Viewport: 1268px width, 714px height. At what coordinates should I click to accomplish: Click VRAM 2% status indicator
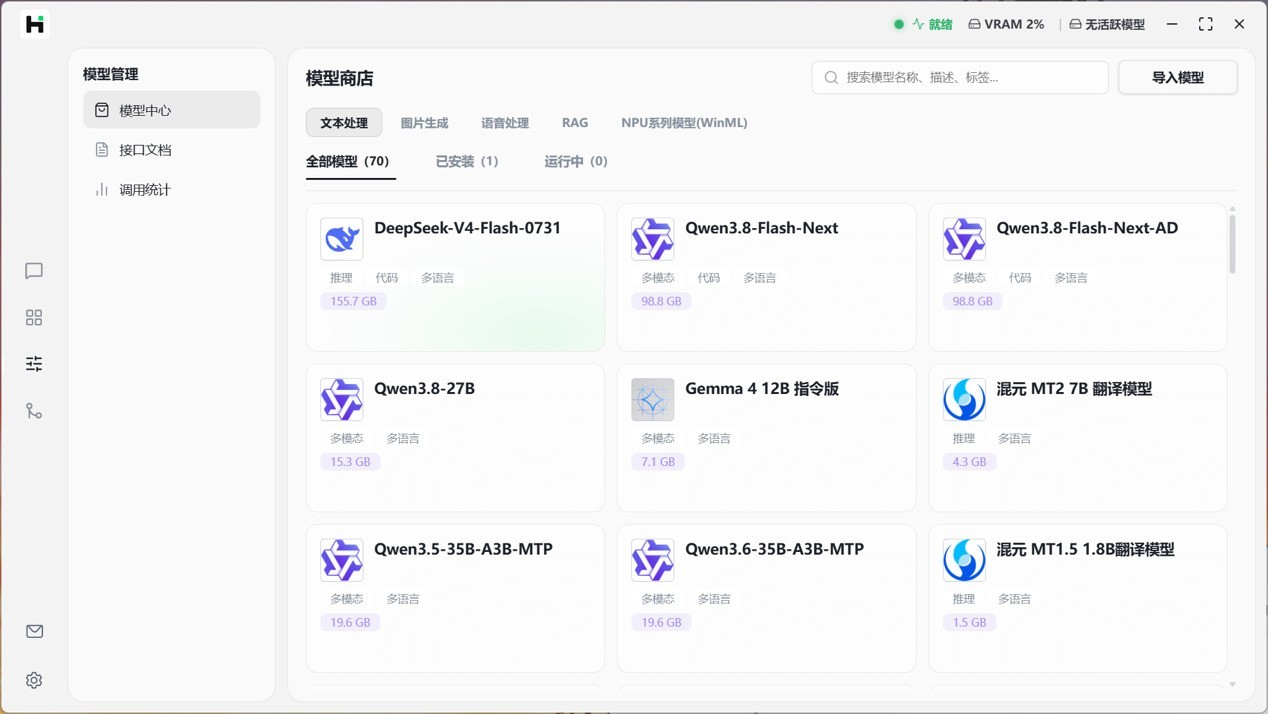(1006, 24)
